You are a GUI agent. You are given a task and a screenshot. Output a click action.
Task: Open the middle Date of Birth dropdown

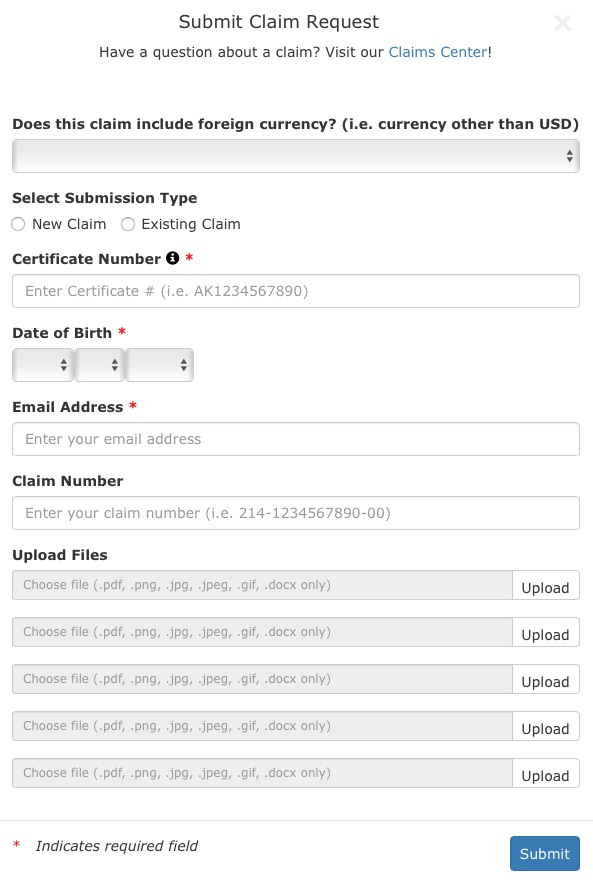coord(99,365)
